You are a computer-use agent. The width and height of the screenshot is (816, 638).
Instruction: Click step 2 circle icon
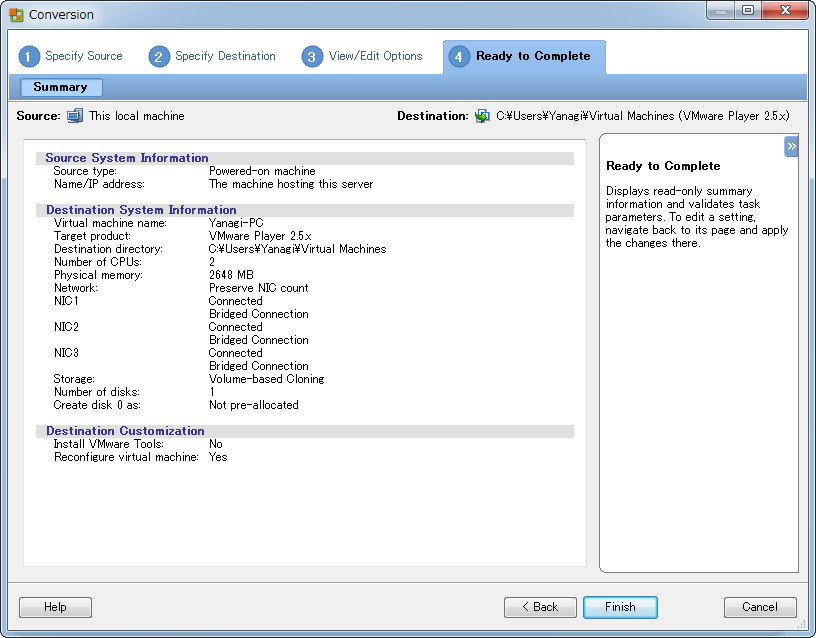159,56
